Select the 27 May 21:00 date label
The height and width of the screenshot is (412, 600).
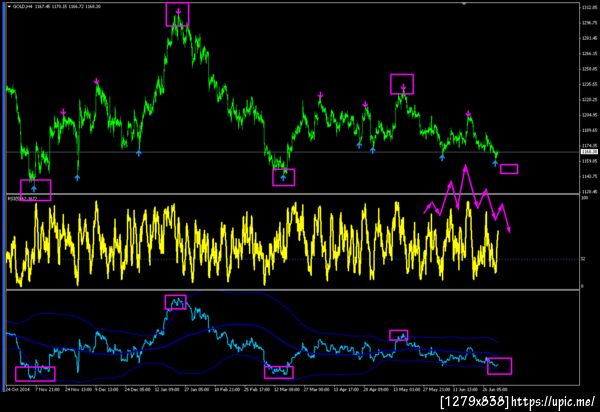[436, 389]
